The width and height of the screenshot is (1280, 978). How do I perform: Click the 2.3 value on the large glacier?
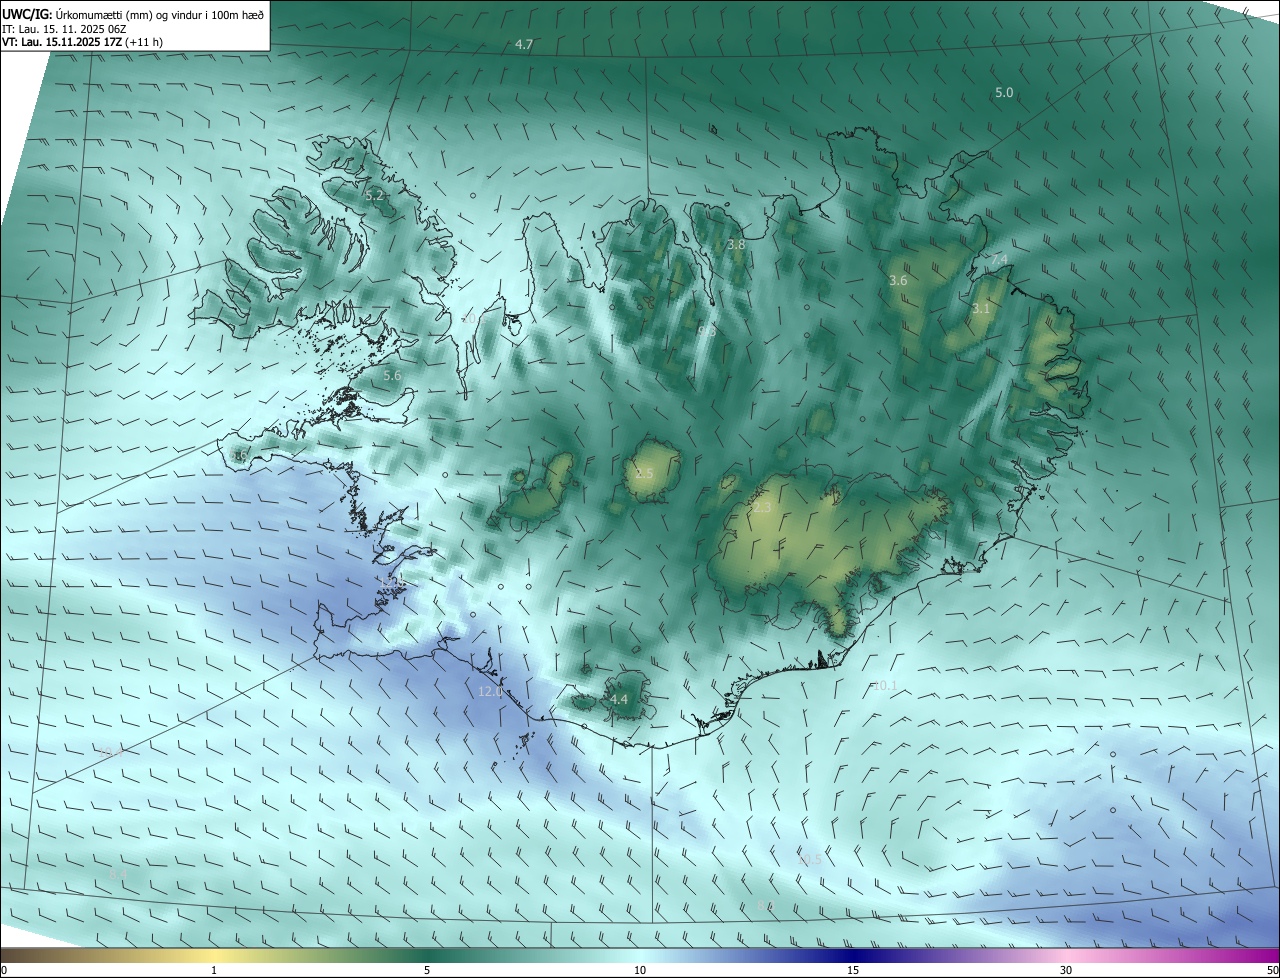[762, 508]
